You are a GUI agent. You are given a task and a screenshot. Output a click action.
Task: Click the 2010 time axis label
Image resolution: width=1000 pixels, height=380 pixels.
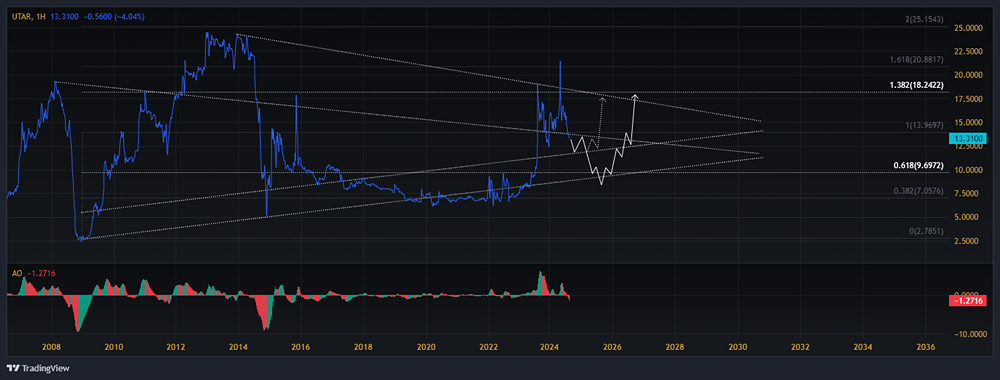tap(114, 347)
